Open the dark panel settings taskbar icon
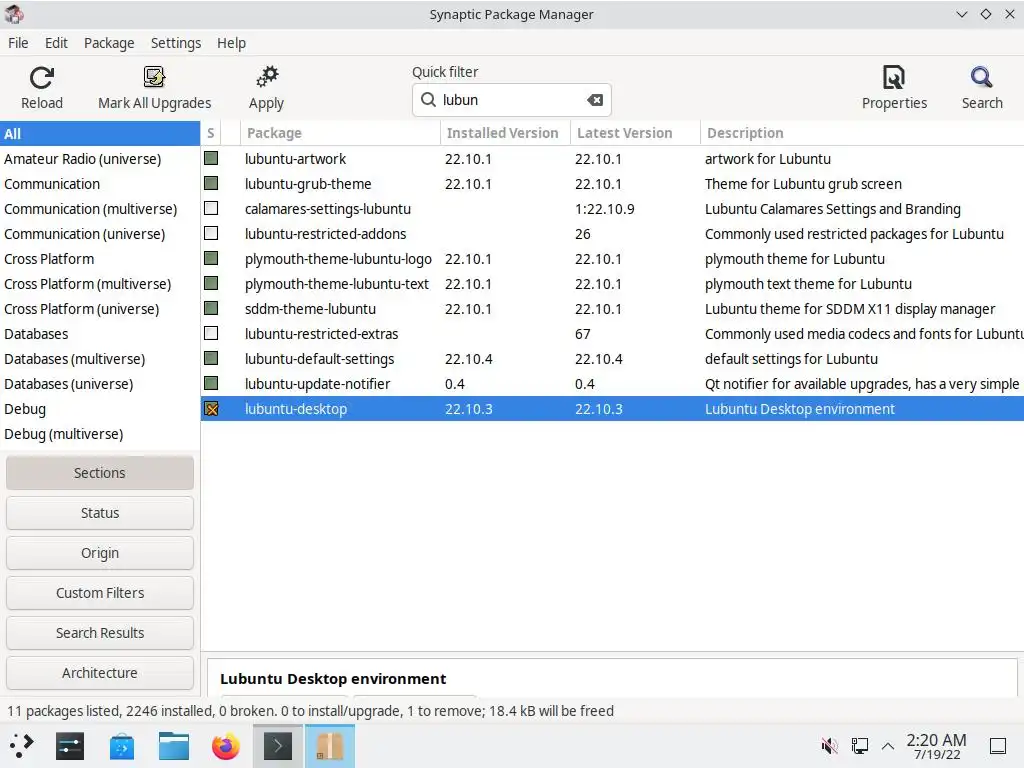This screenshot has width=1024, height=768. click(70, 746)
